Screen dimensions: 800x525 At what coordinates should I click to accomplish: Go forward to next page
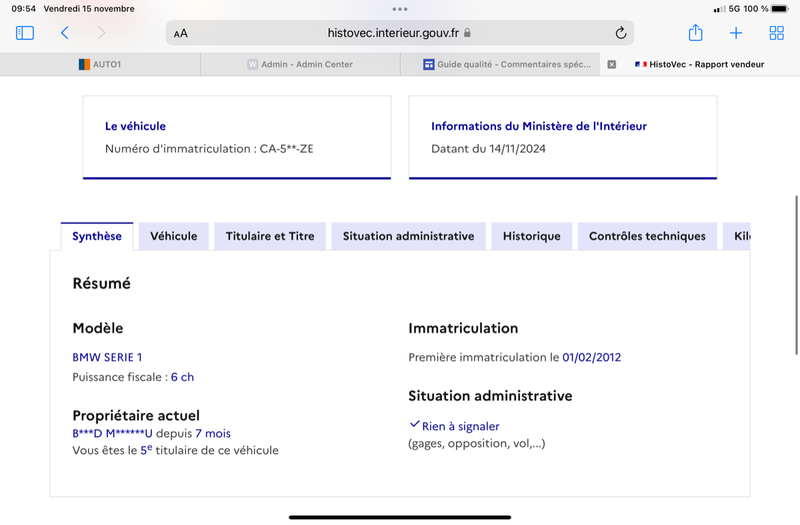(x=102, y=33)
